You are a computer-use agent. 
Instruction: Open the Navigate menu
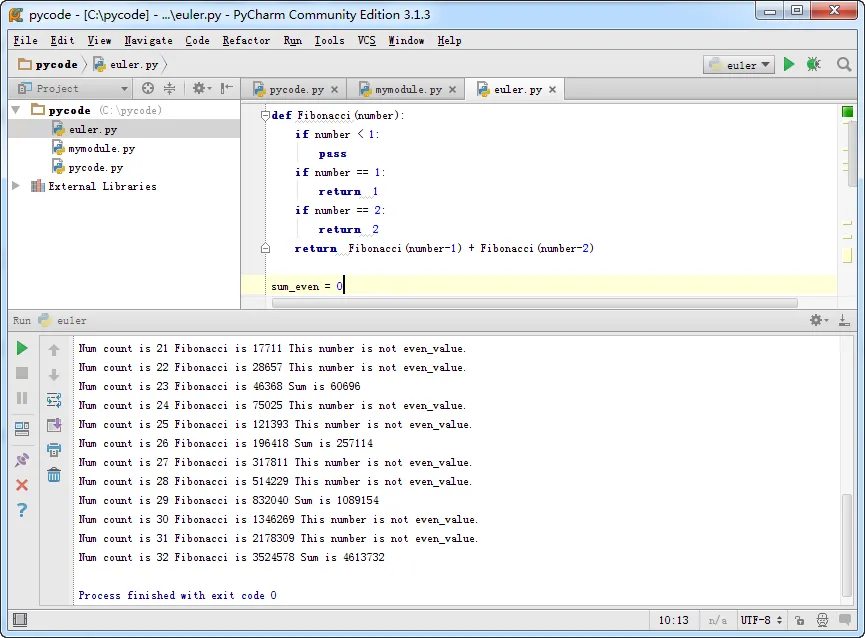(x=148, y=40)
